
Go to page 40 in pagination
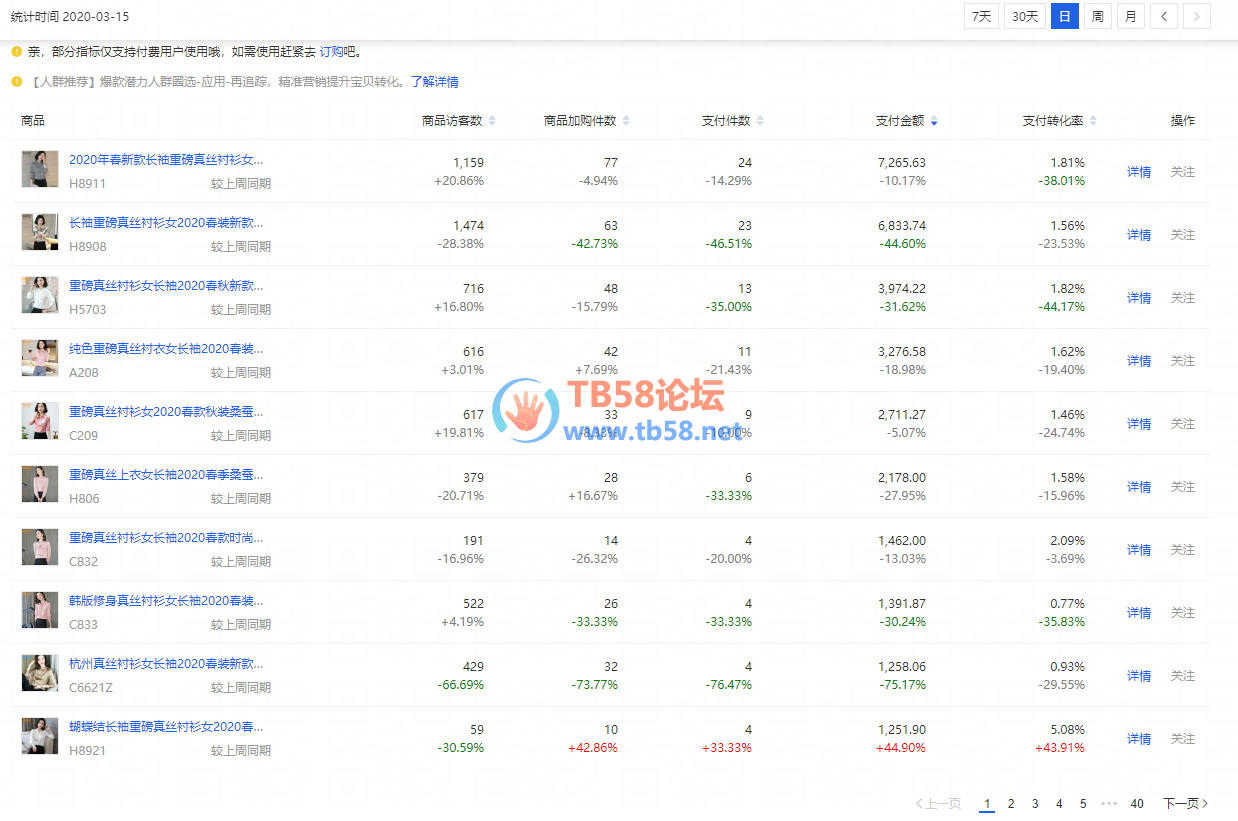pyautogui.click(x=1137, y=804)
